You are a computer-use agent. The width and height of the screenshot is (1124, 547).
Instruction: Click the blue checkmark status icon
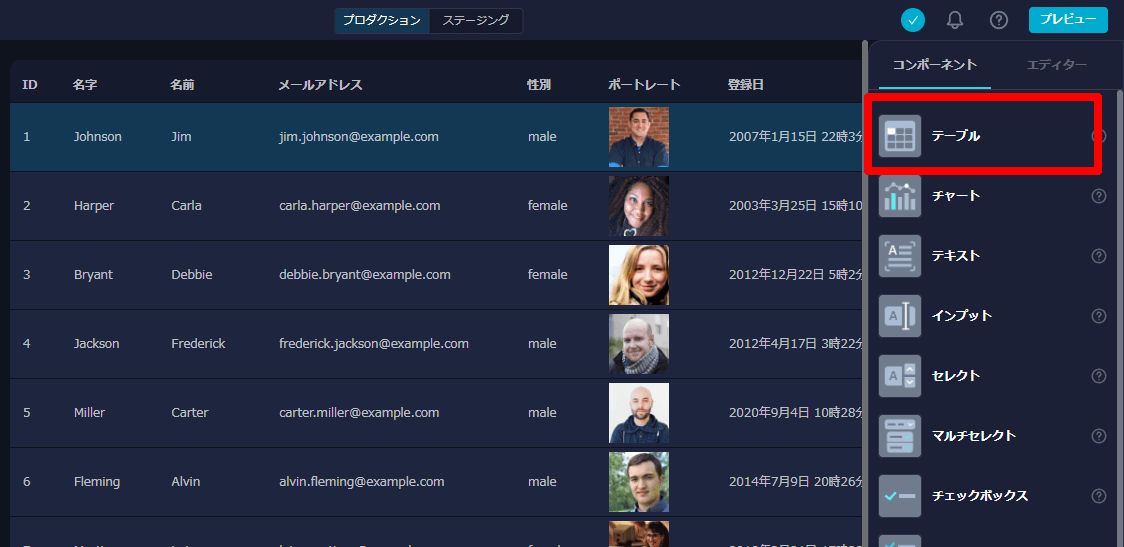pos(913,20)
